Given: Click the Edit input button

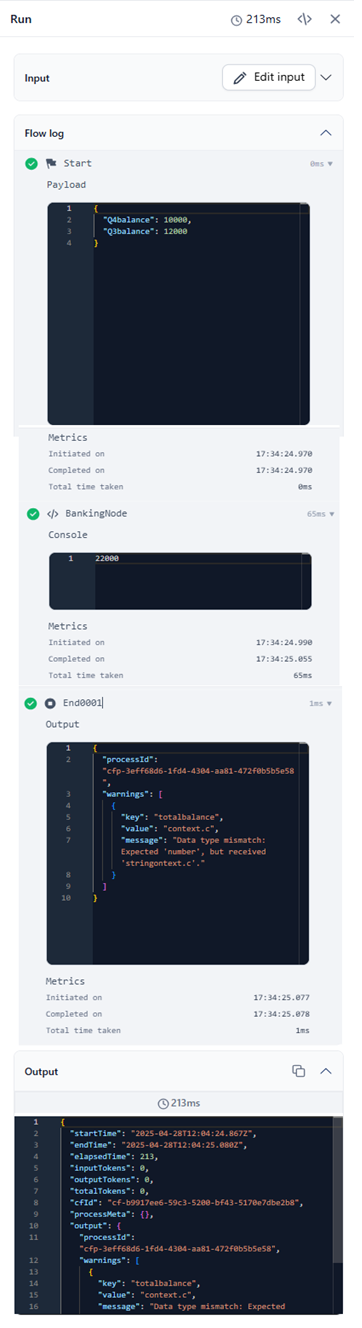Looking at the screenshot, I should click(x=268, y=77).
